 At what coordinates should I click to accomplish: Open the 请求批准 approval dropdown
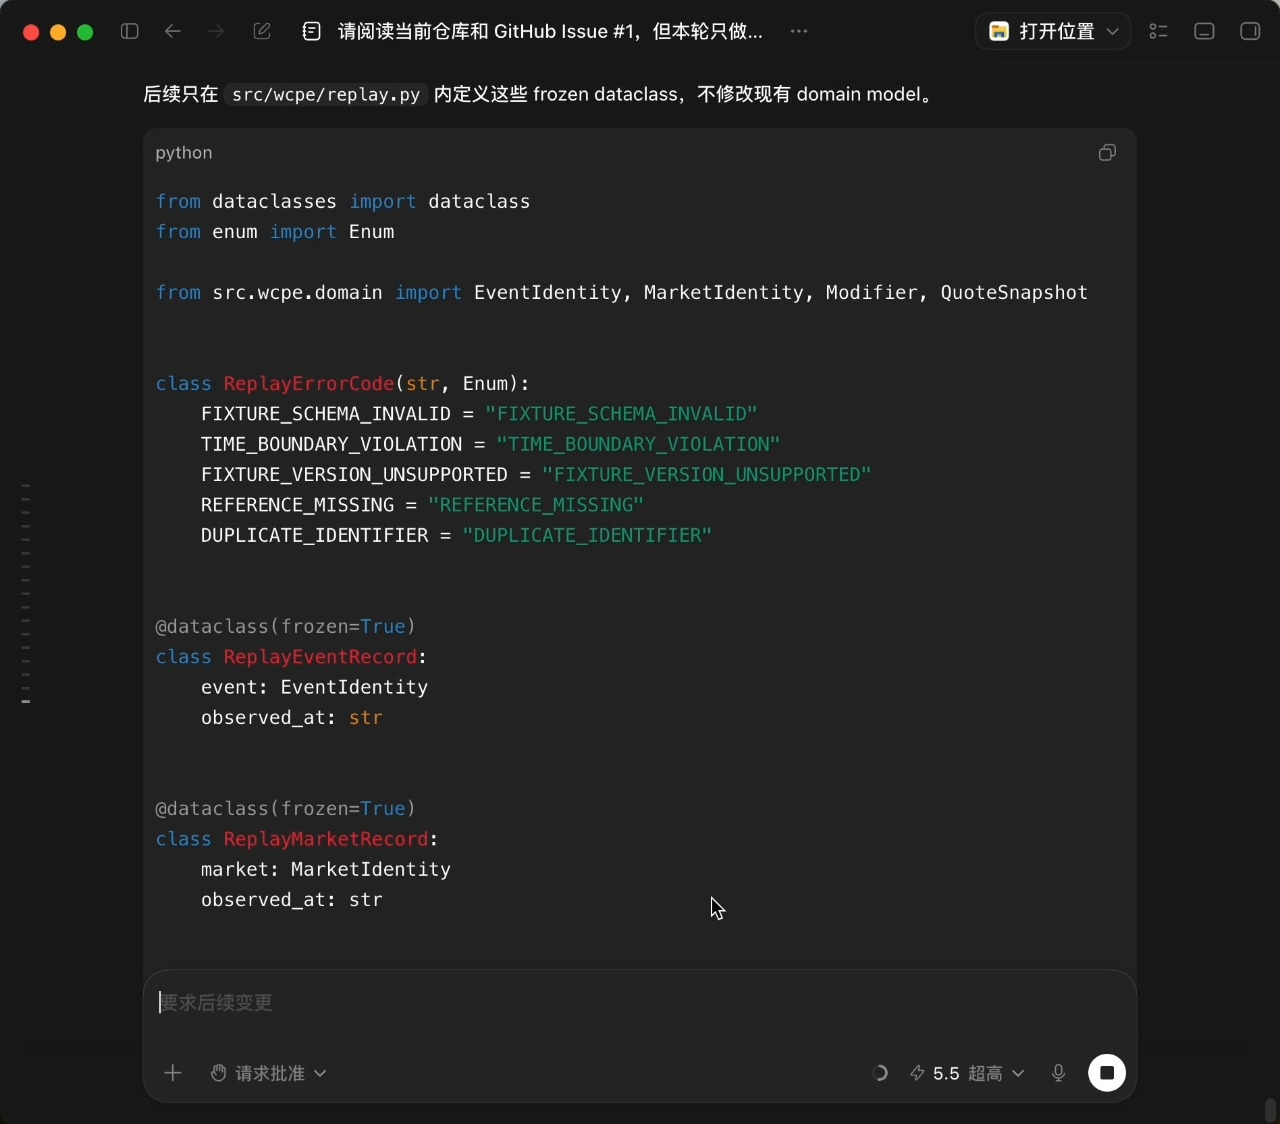point(268,1073)
